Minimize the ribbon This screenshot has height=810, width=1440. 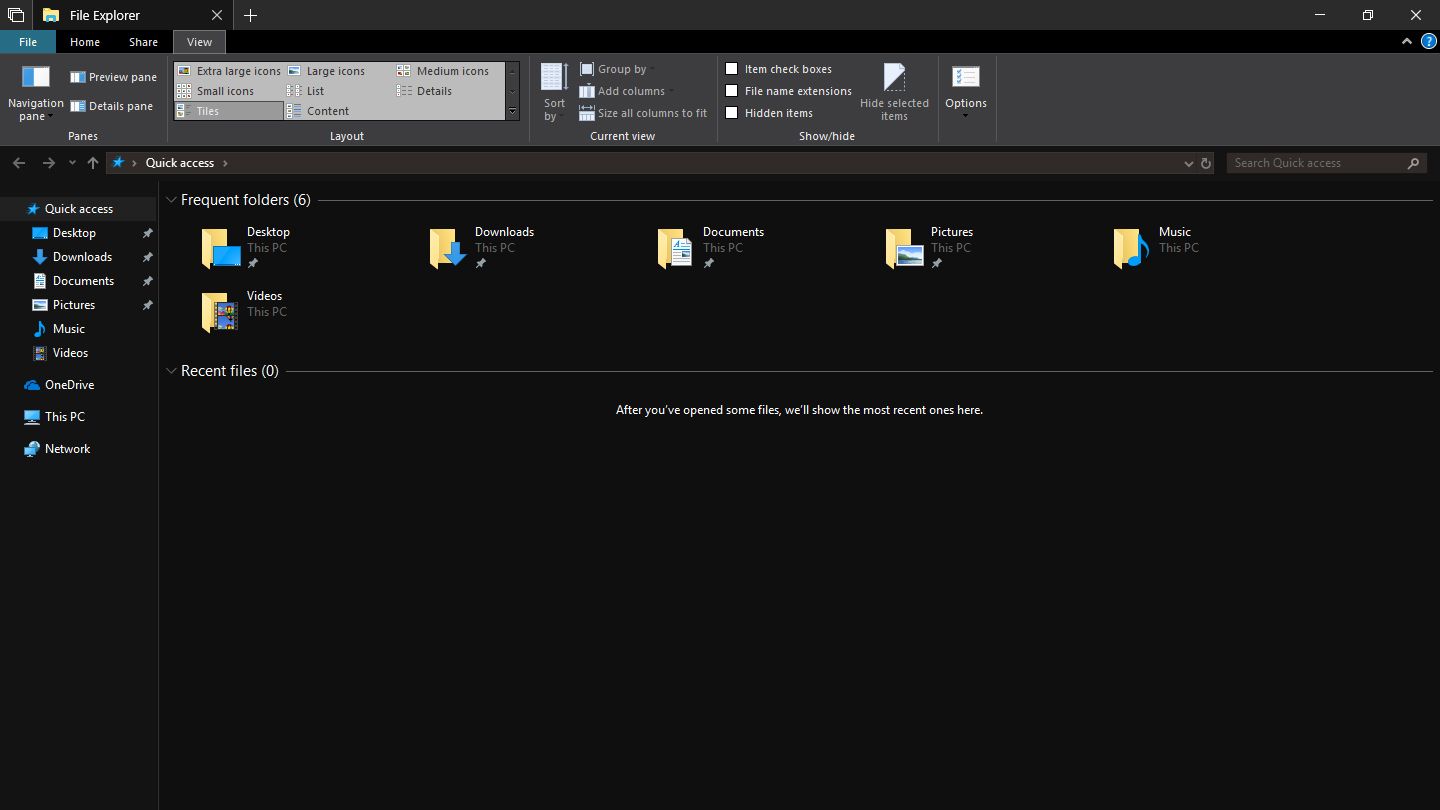[x=1407, y=41]
